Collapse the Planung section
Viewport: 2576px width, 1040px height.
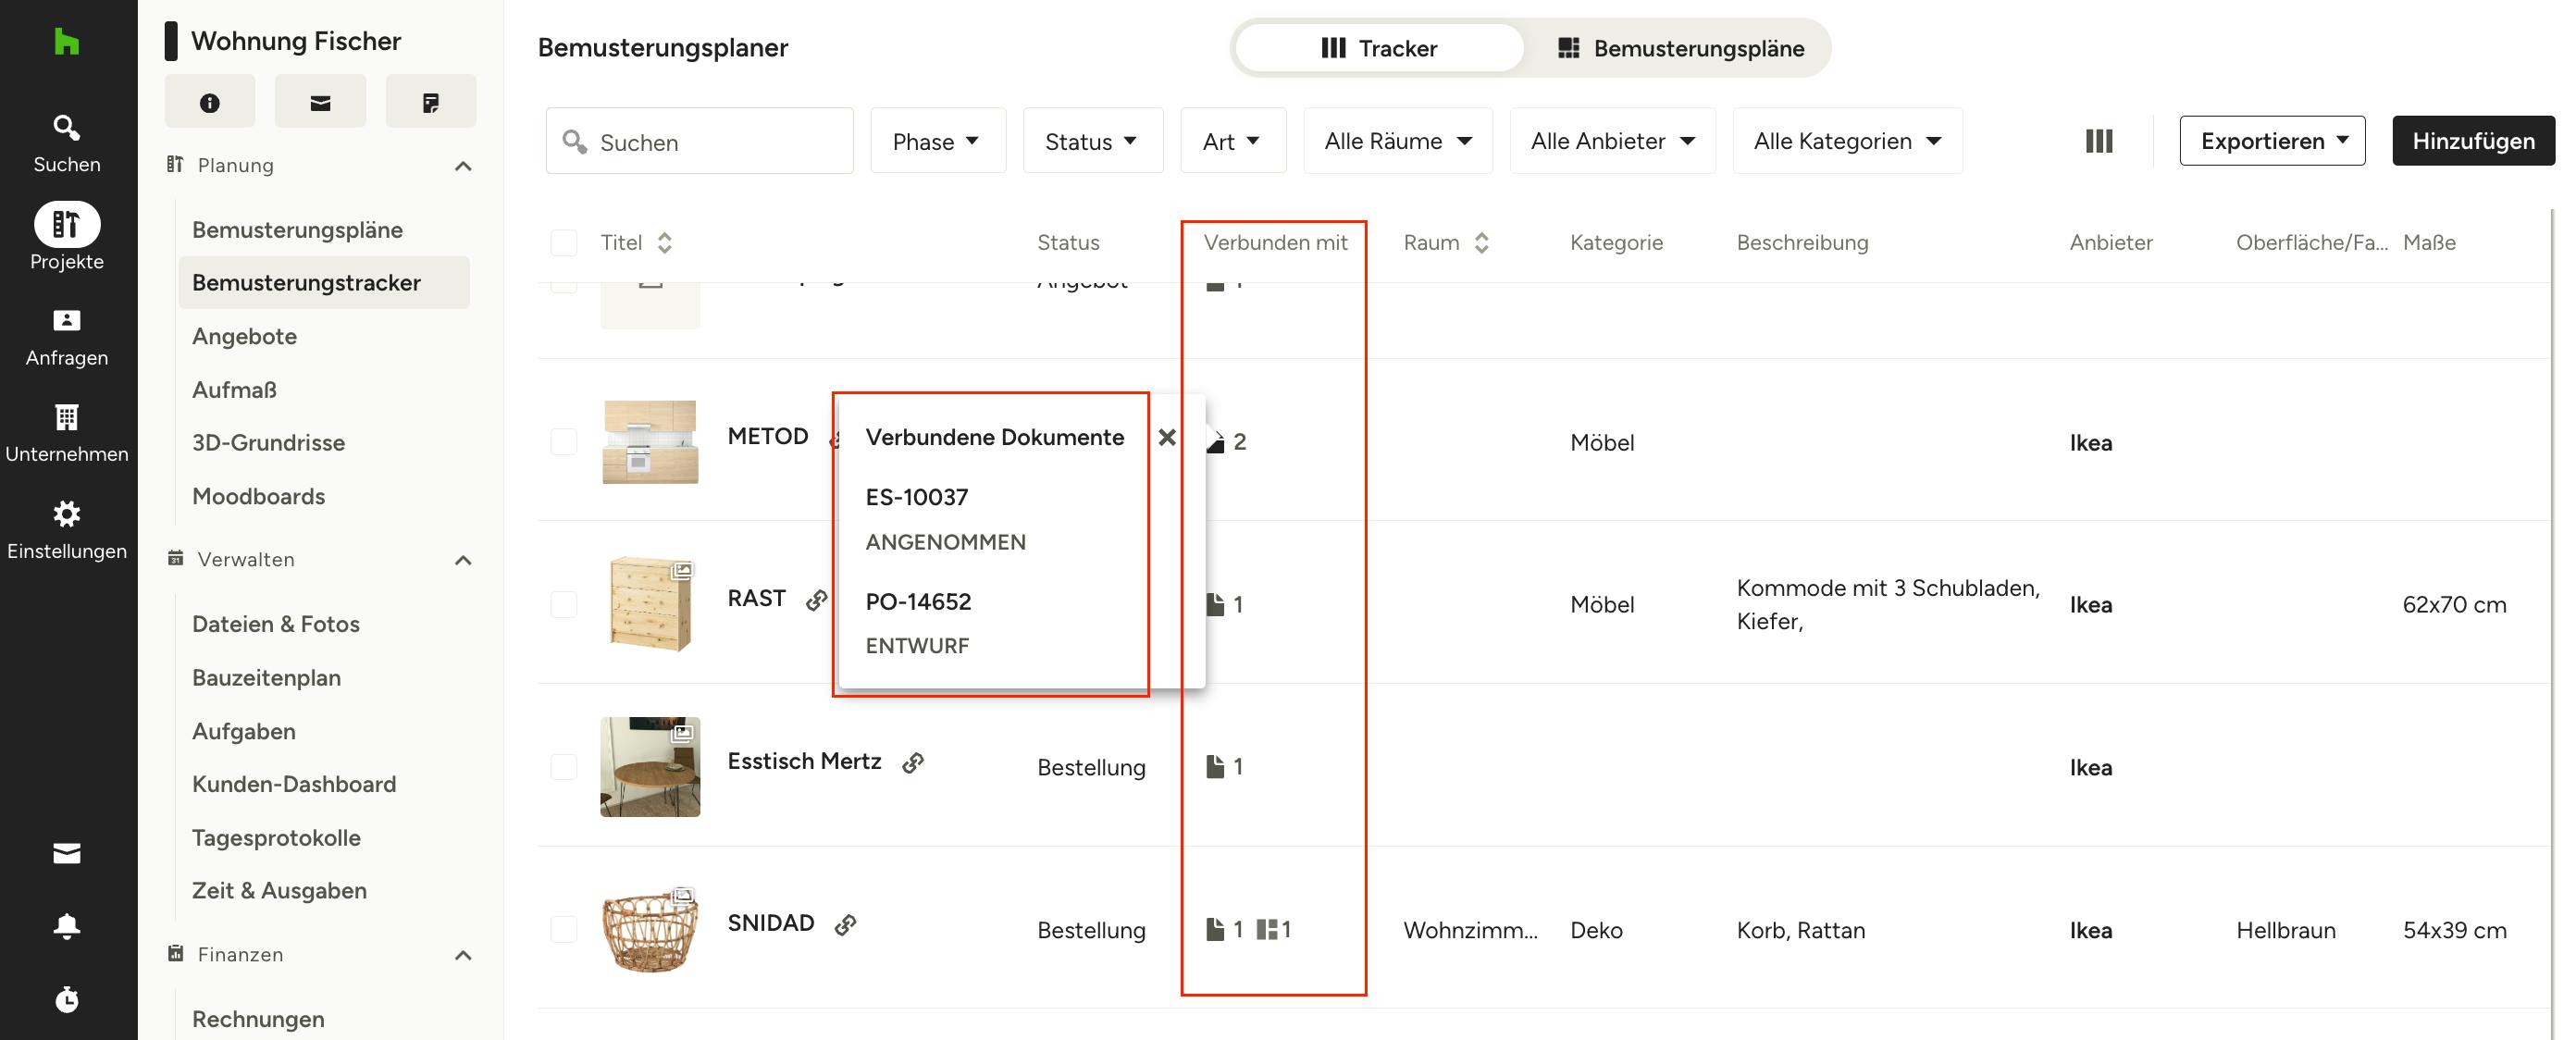463,166
